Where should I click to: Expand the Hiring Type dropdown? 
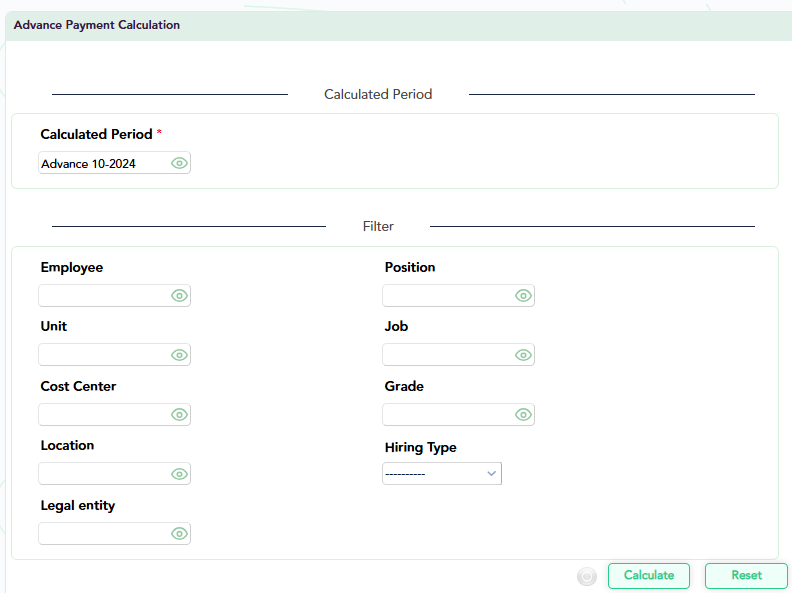442,474
